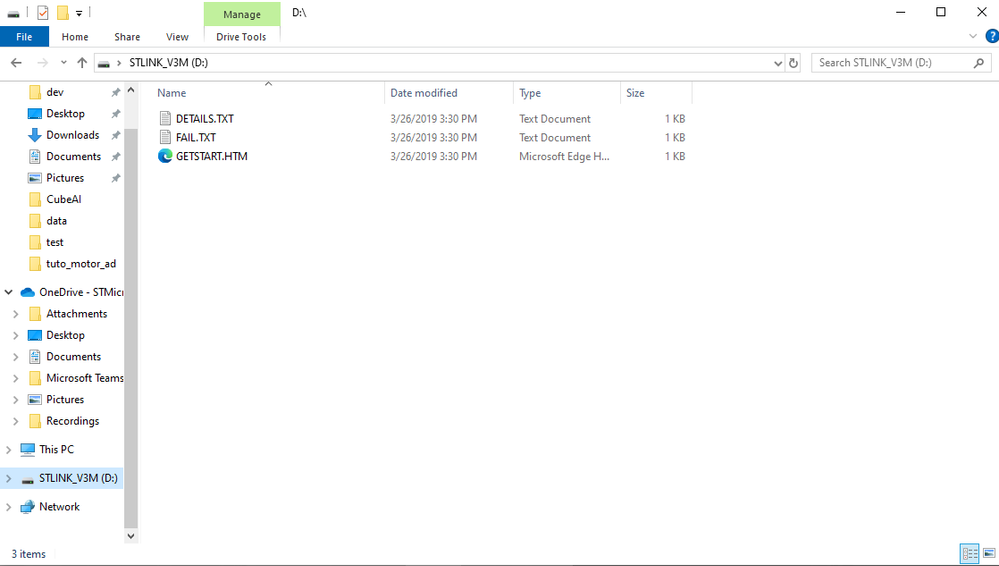Expand the STLINK_V3M (D:) tree node
This screenshot has width=999, height=566.
[8, 479]
